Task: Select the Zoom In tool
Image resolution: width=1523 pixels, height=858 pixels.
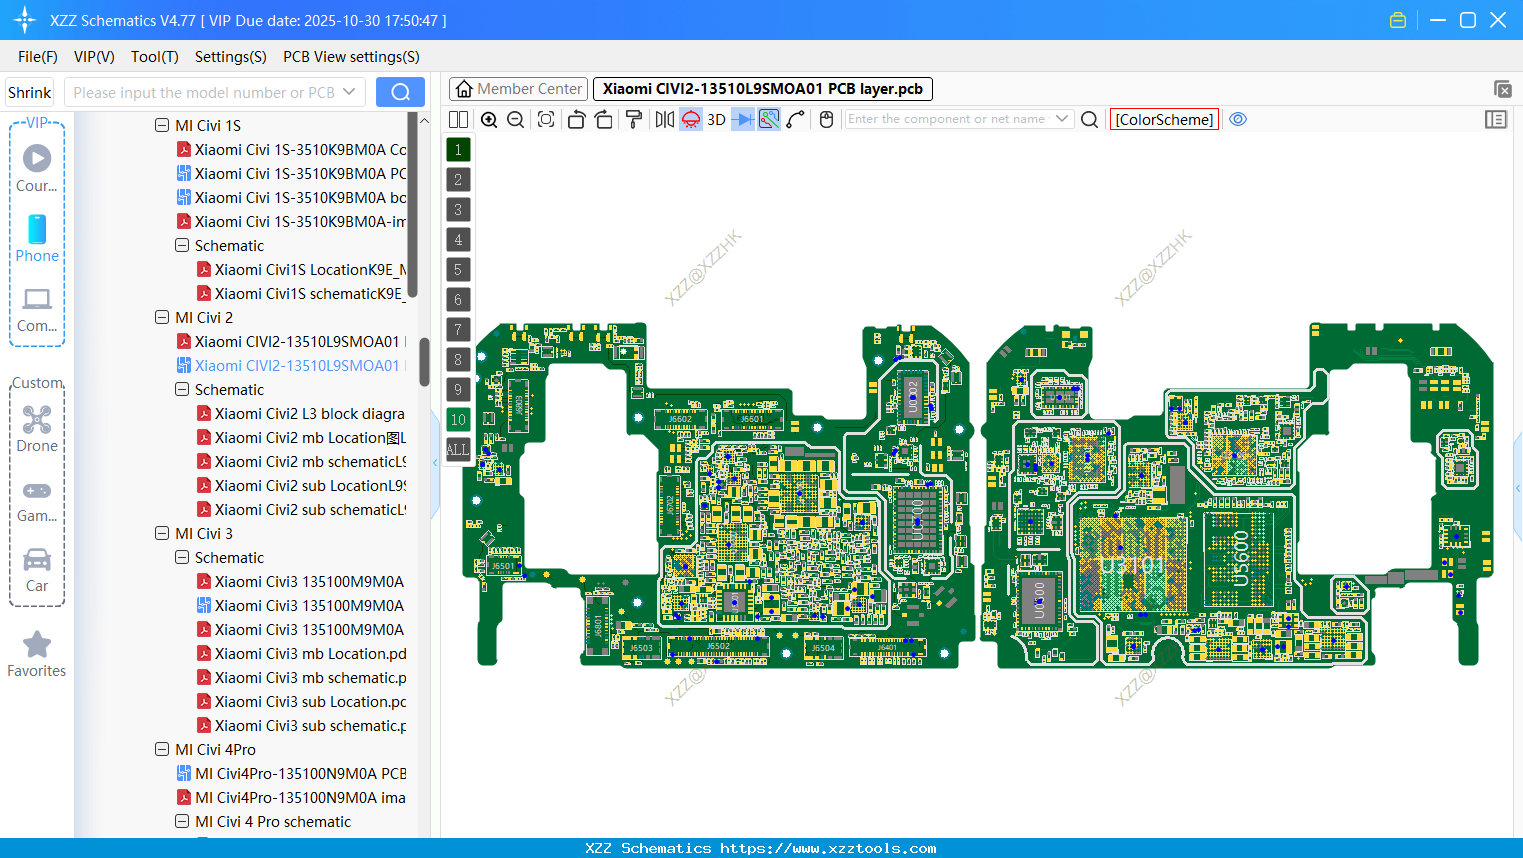Action: click(489, 119)
